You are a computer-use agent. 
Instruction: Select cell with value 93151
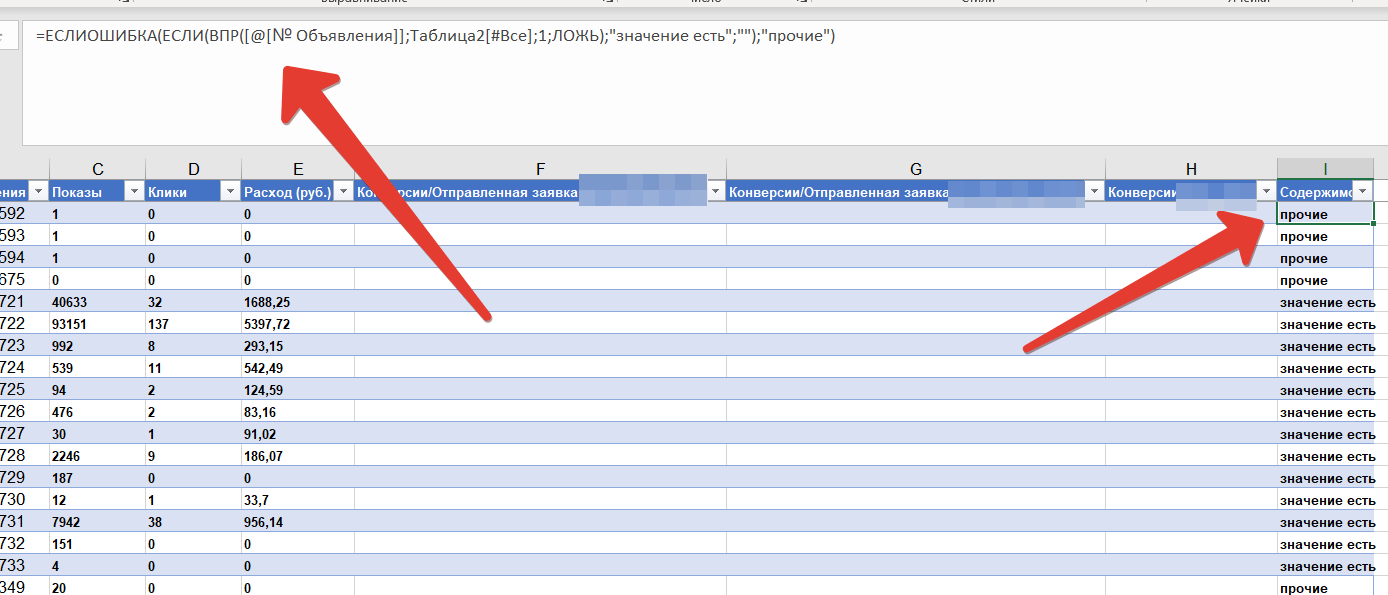point(97,324)
